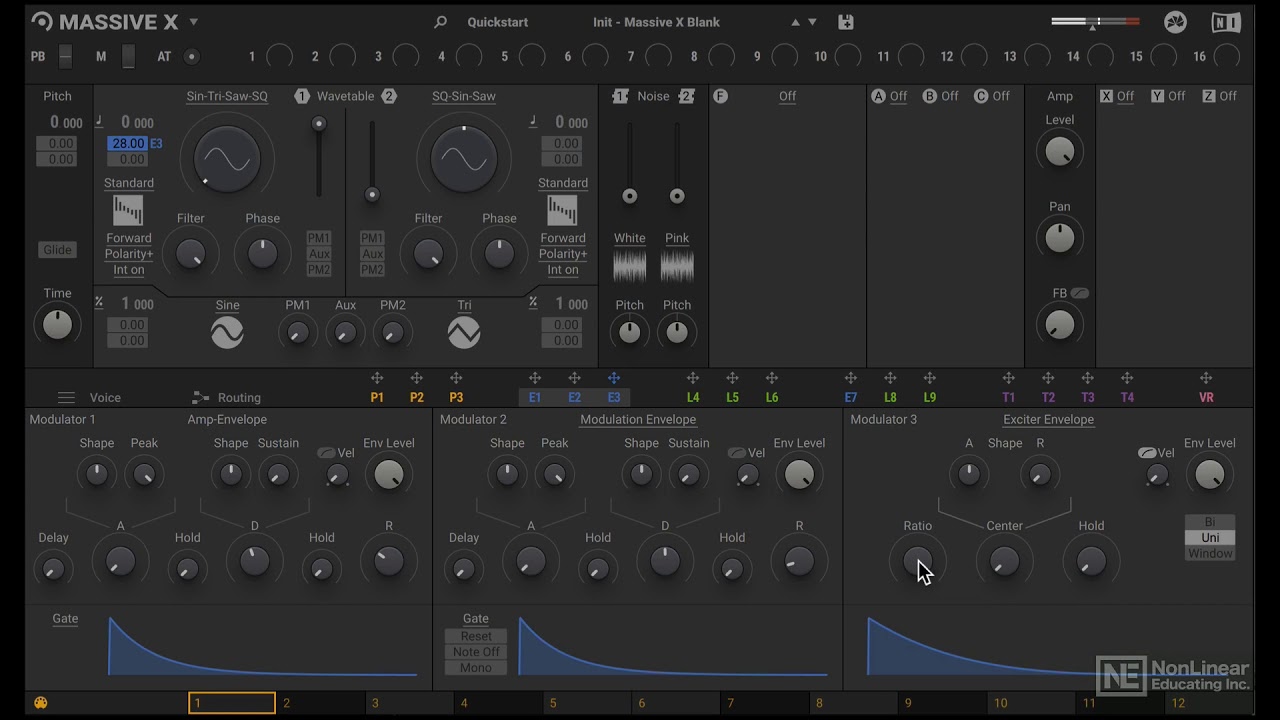Open the Filter F Off type menu
The width and height of the screenshot is (1280, 720).
(x=788, y=96)
